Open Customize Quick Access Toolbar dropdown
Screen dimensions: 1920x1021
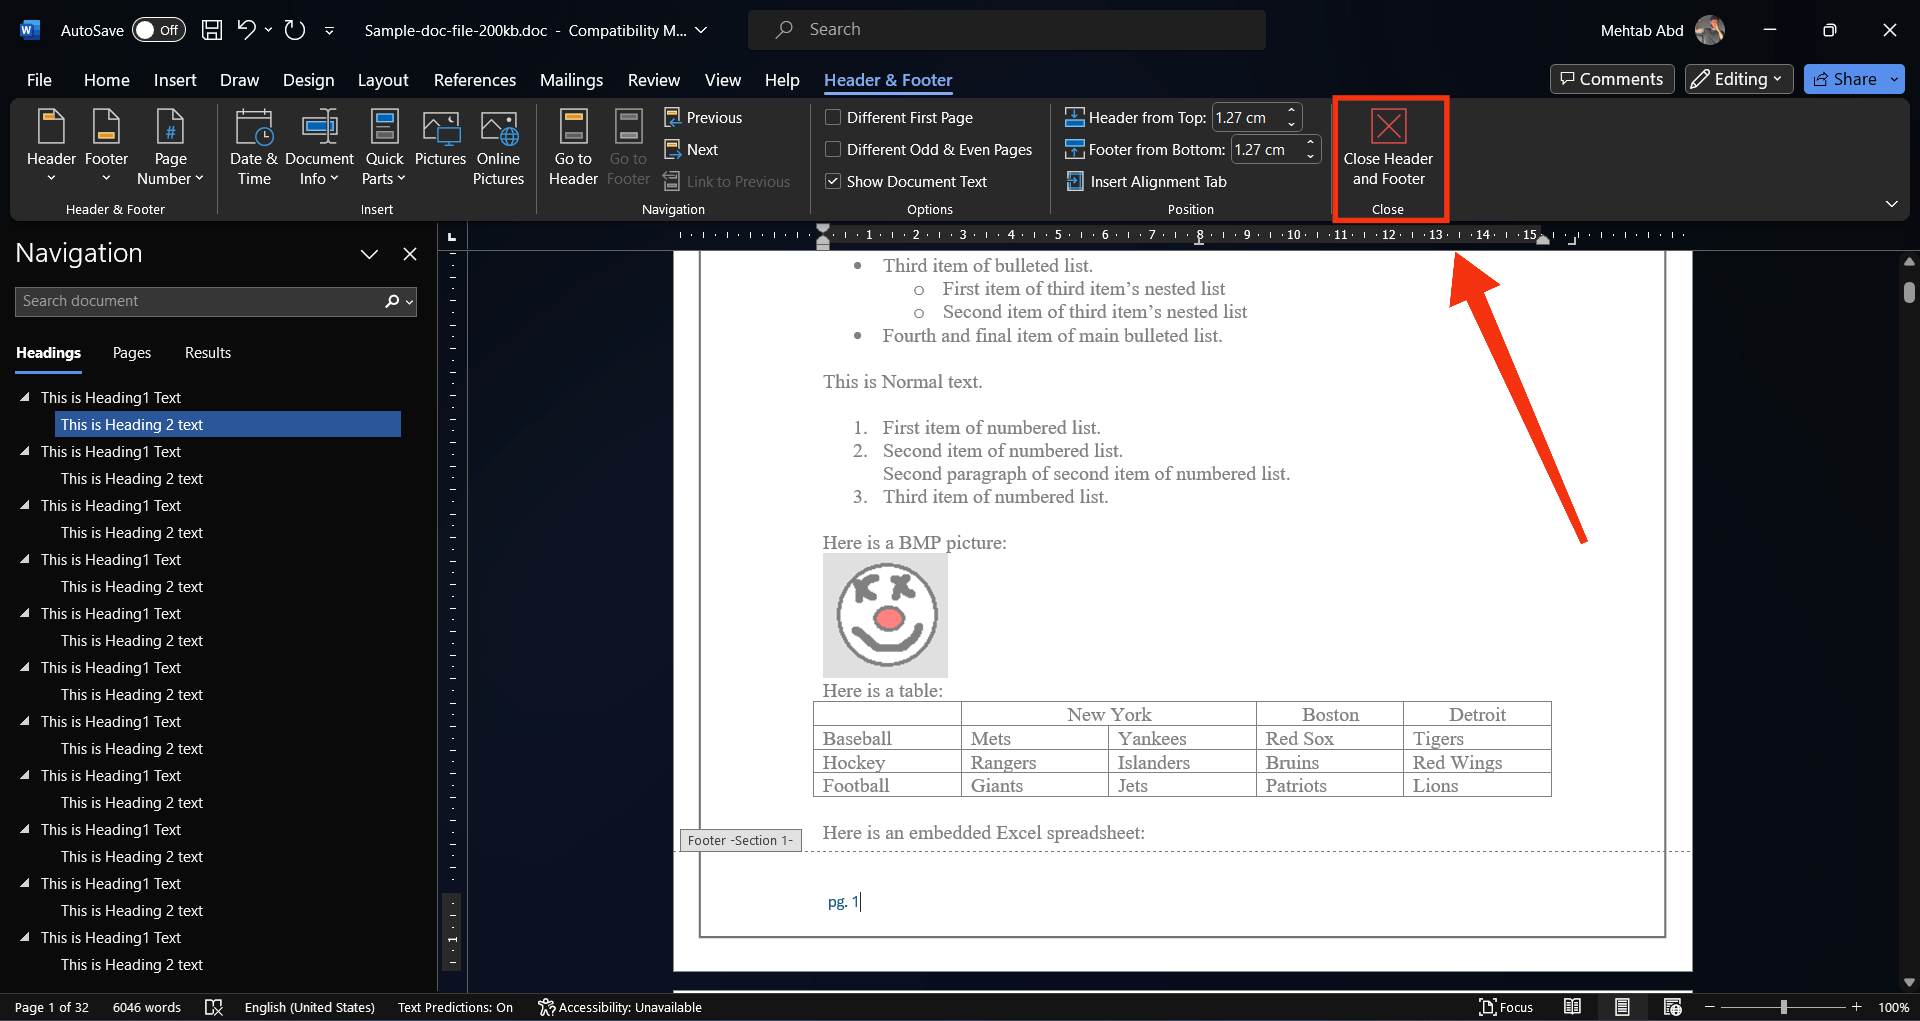click(329, 31)
